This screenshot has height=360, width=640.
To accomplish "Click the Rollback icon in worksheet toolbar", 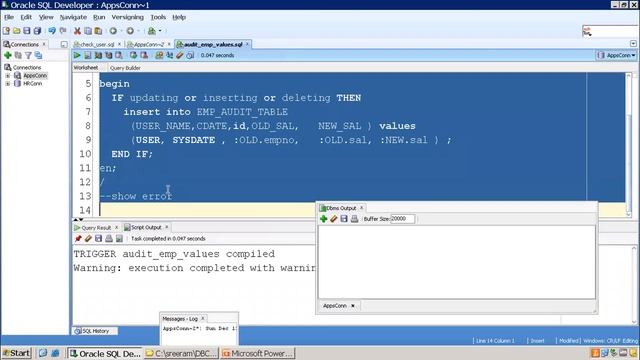I will click(144, 55).
